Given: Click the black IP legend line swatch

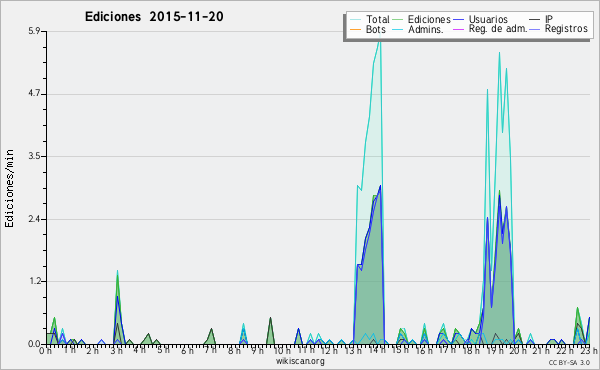Looking at the screenshot, I should point(535,20).
